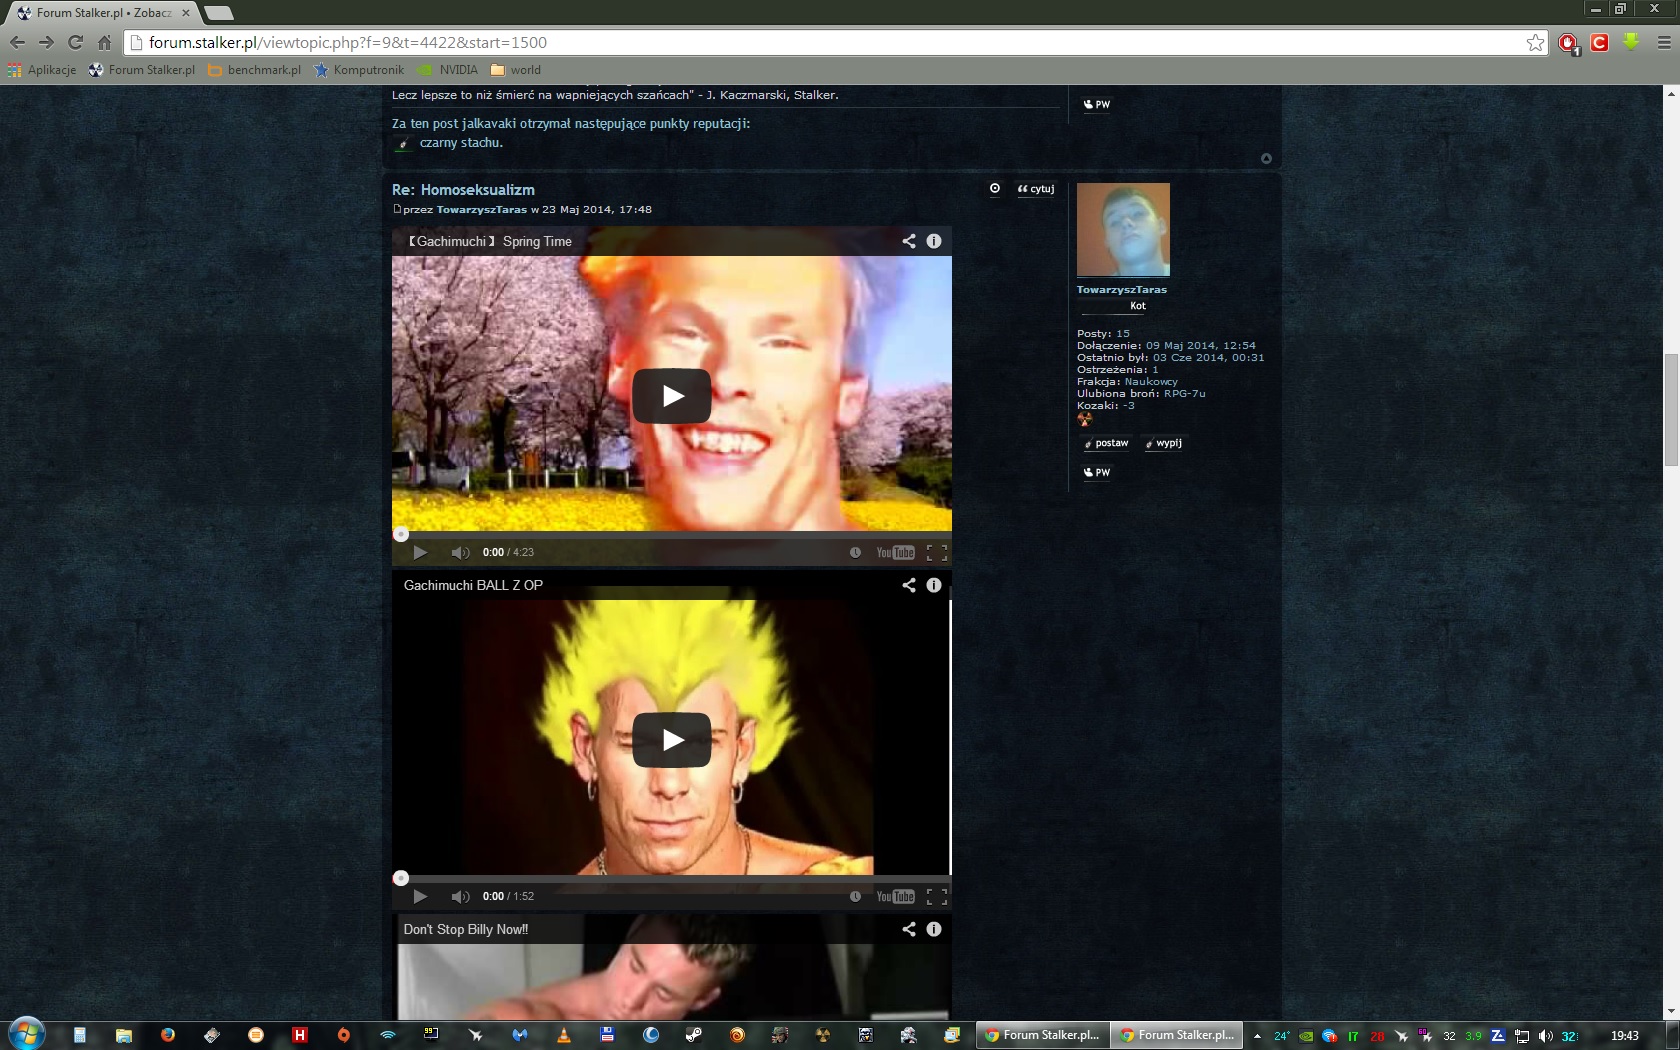Click the BALL Z OP video progress bar handle
The width and height of the screenshot is (1680, 1050).
pyautogui.click(x=401, y=878)
